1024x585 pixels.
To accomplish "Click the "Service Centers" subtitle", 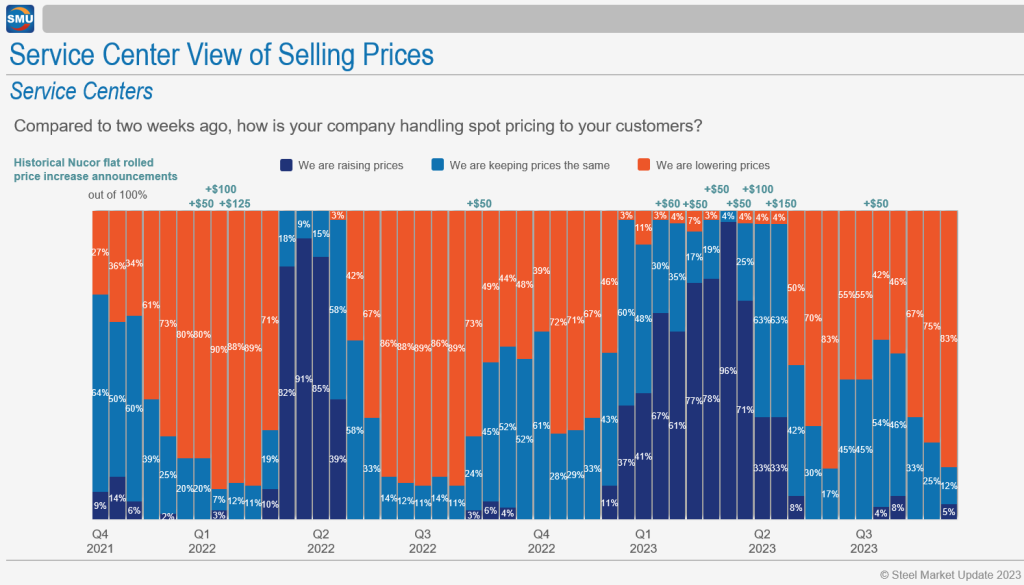I will coord(81,92).
